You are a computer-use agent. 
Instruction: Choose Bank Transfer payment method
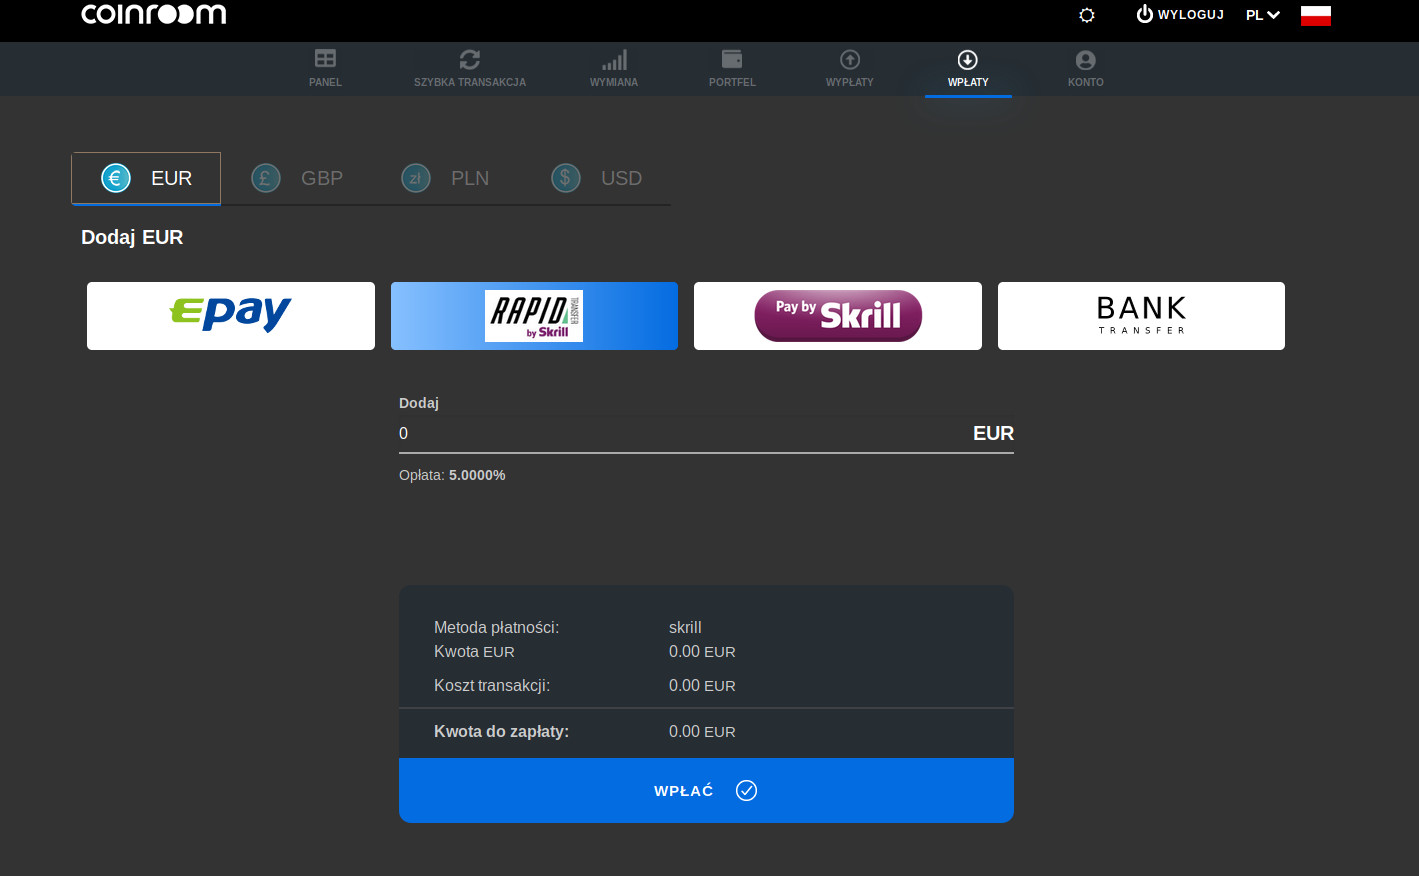(1141, 316)
